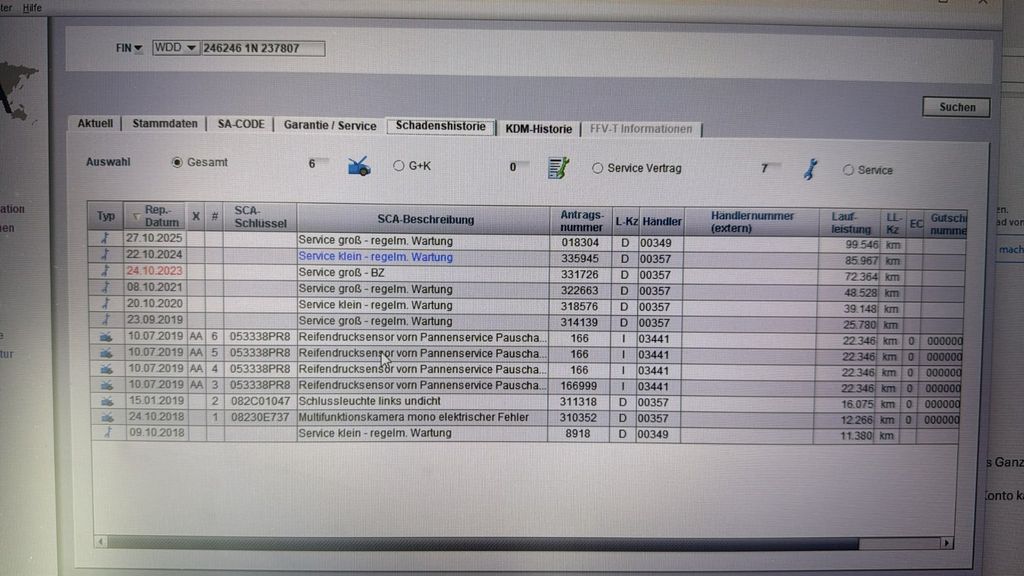This screenshot has width=1024, height=576.
Task: Click the blue wrench Service icon
Action: (810, 169)
